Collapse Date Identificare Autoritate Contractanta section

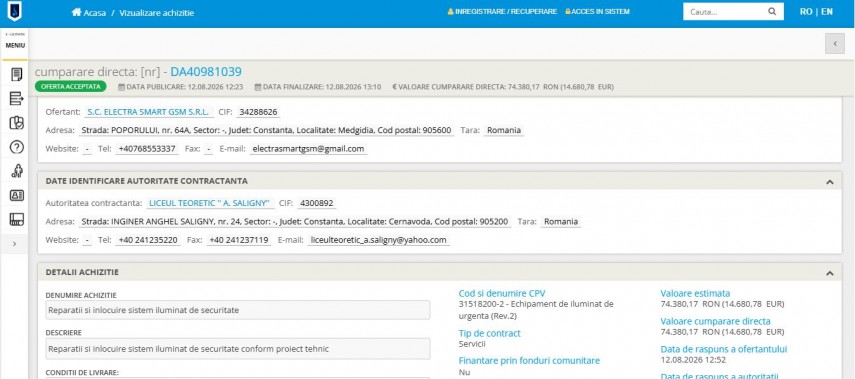point(829,182)
